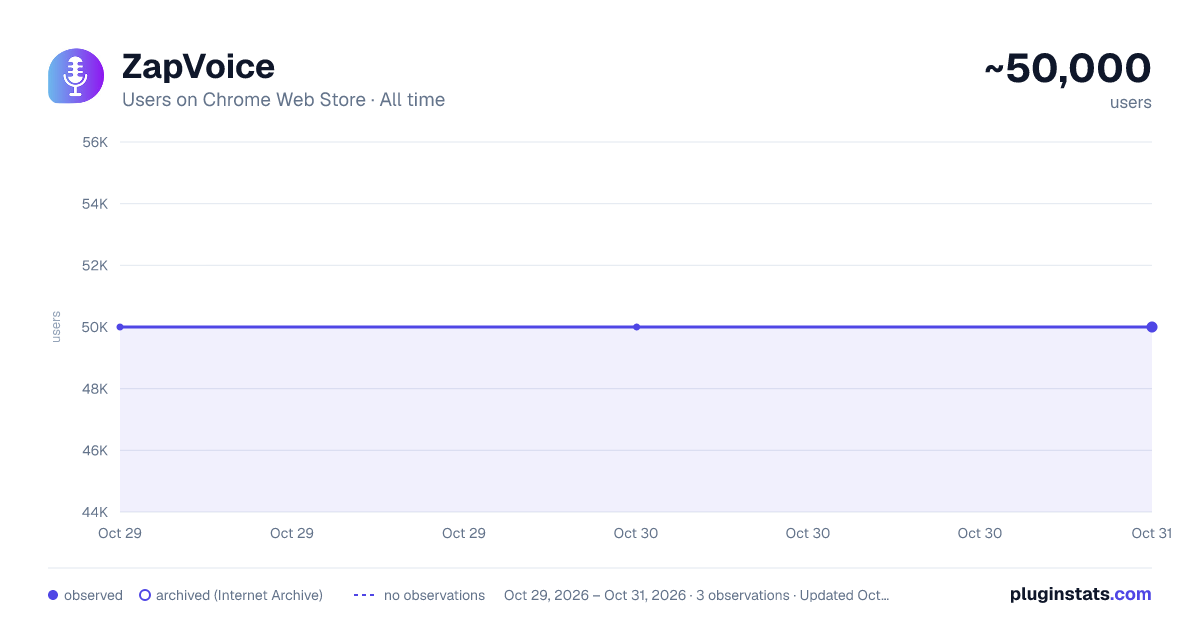This screenshot has height=630, width=1200.
Task: Click the Oct 29 data point at chart start
Action: pos(120,327)
